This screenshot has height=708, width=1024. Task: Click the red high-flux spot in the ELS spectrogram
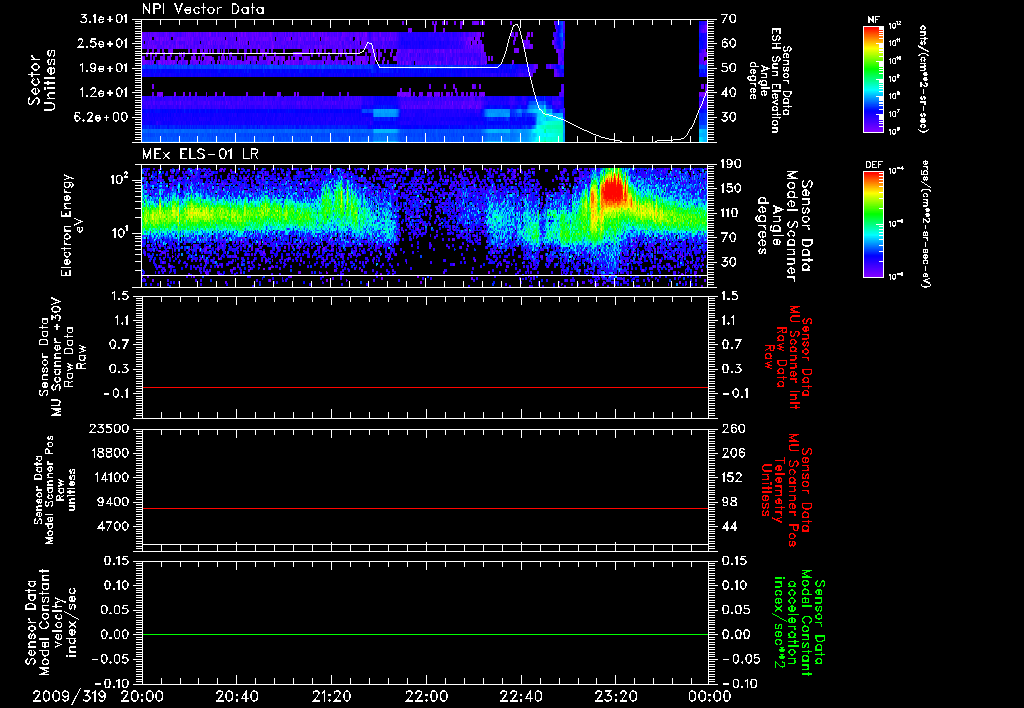tap(614, 191)
